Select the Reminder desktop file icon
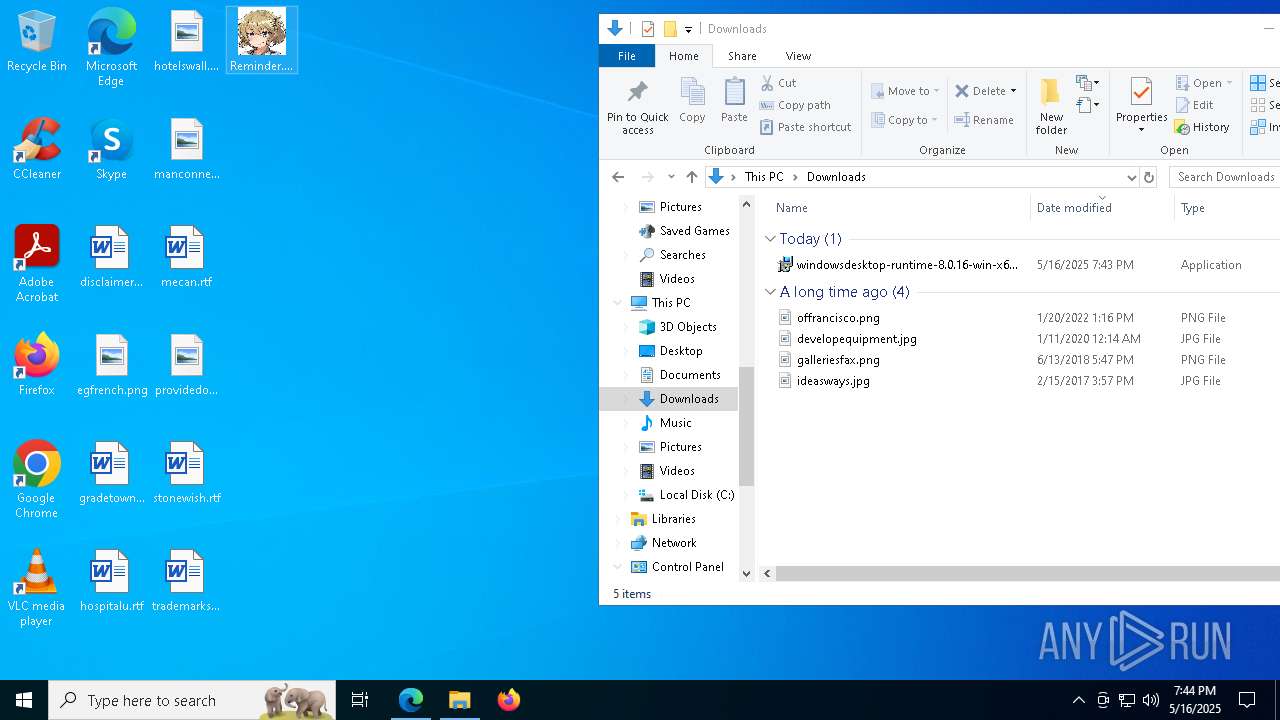 (261, 41)
